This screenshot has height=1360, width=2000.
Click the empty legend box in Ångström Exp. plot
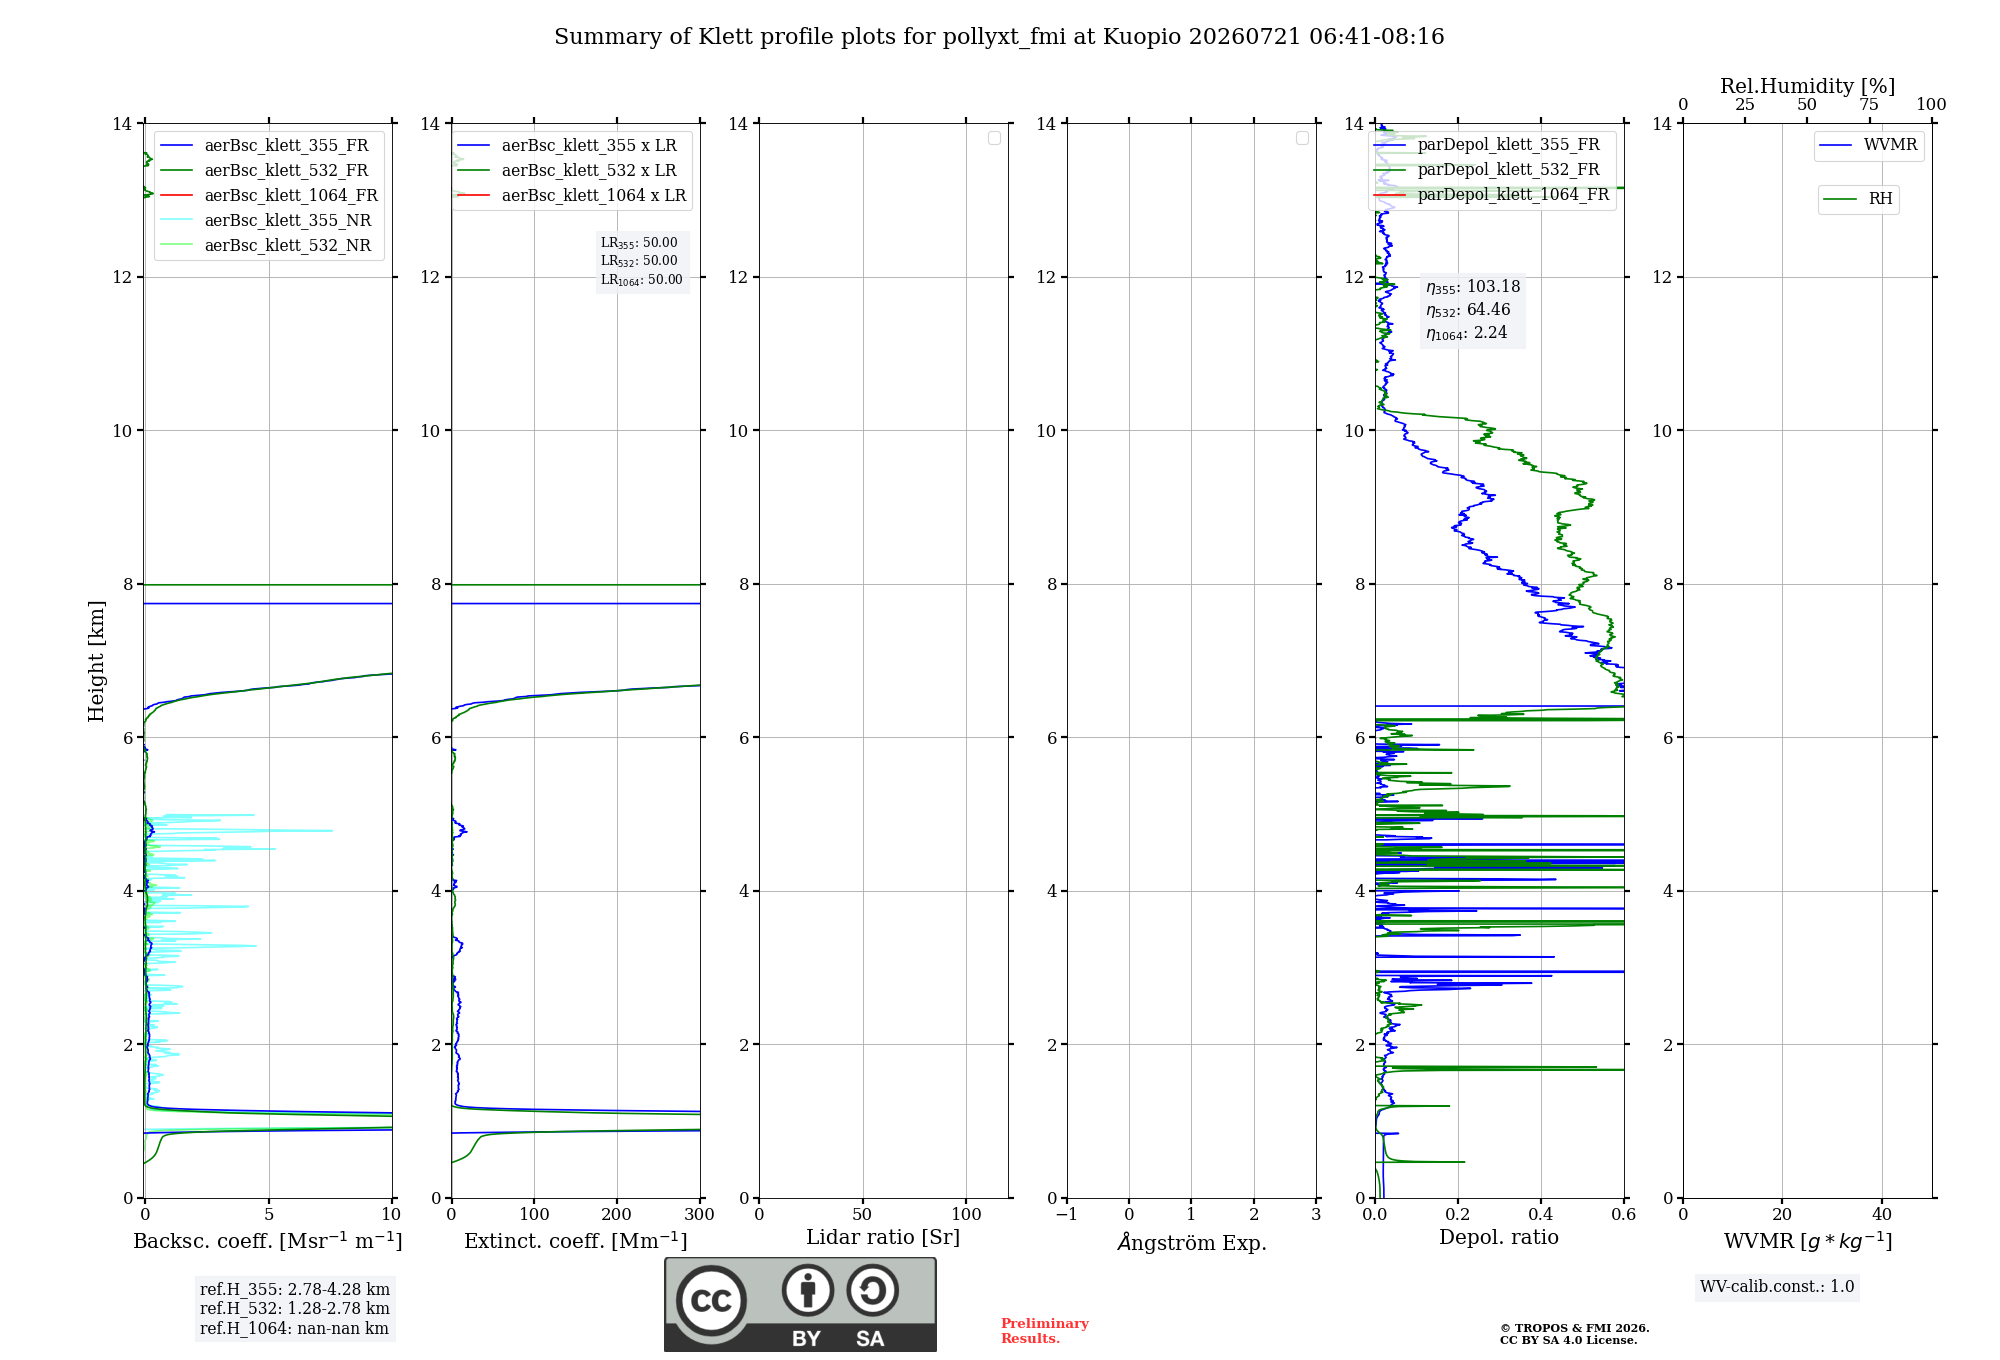click(x=1302, y=138)
